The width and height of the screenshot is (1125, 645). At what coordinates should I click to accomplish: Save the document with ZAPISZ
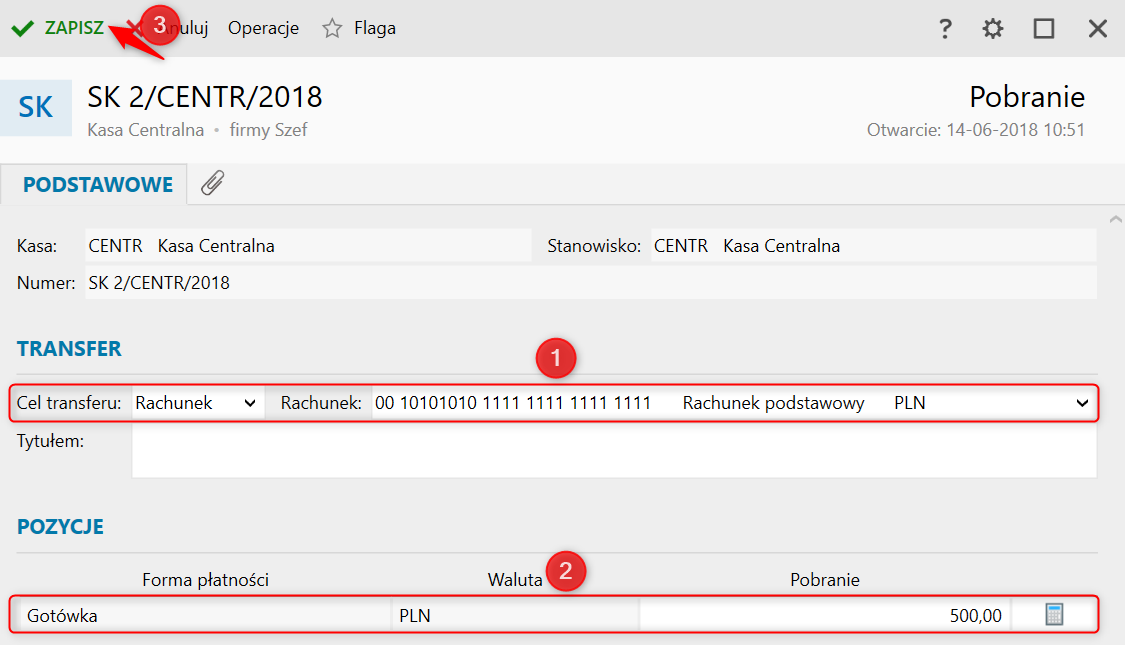pyautogui.click(x=74, y=28)
